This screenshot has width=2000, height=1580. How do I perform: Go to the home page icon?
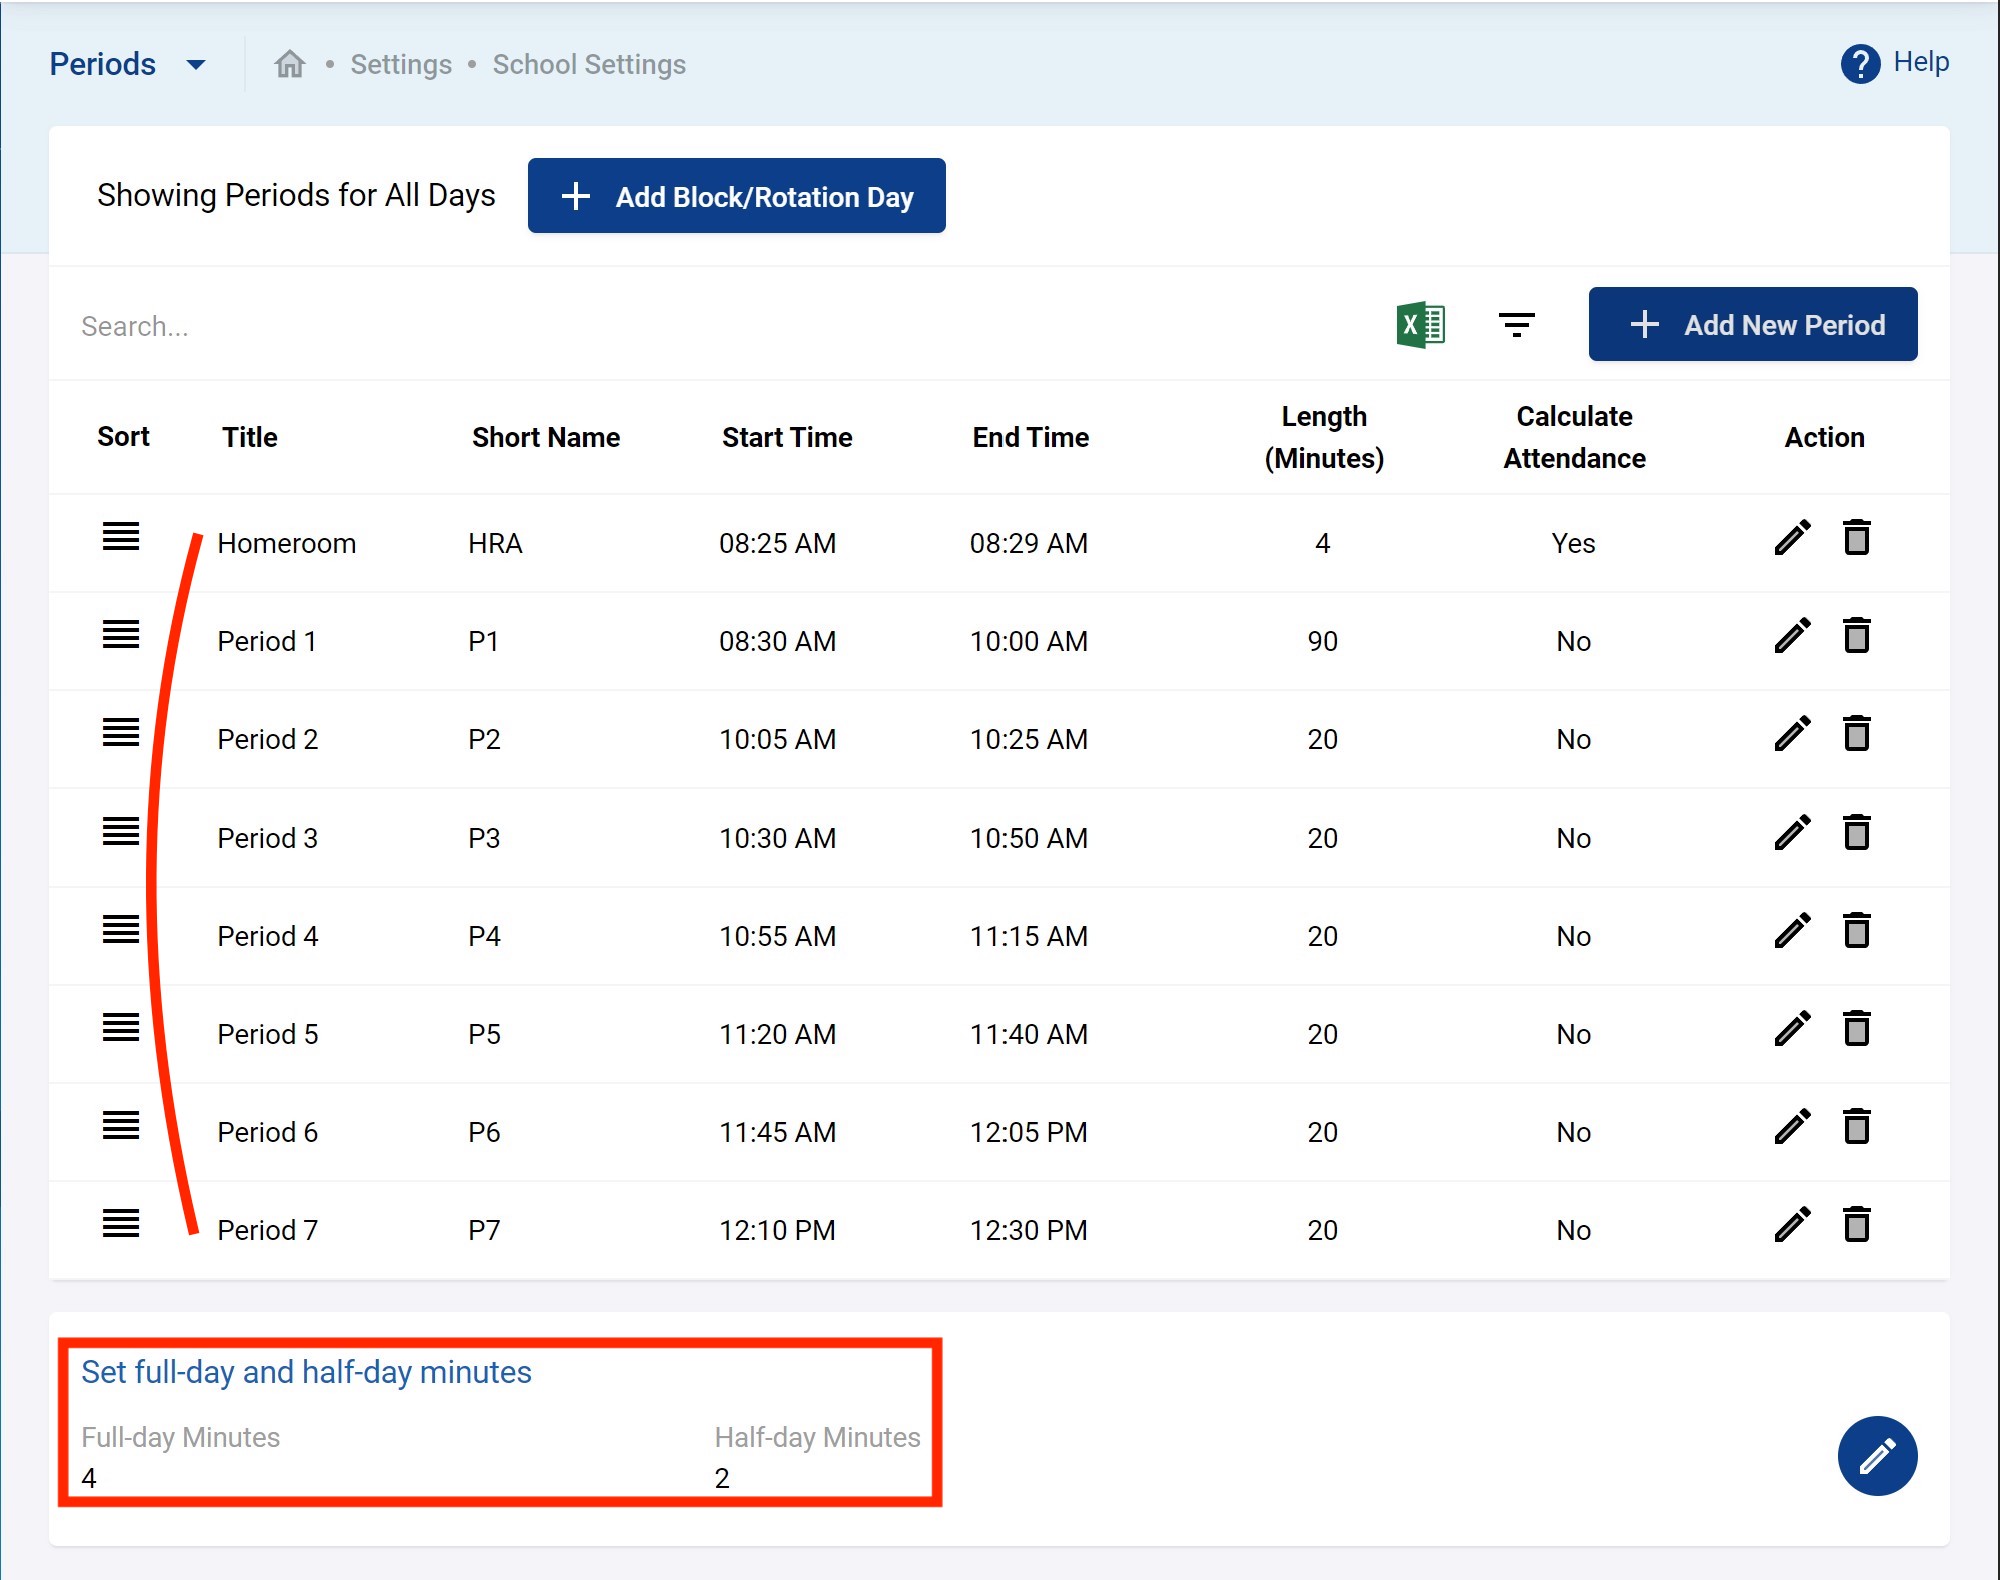tap(290, 64)
